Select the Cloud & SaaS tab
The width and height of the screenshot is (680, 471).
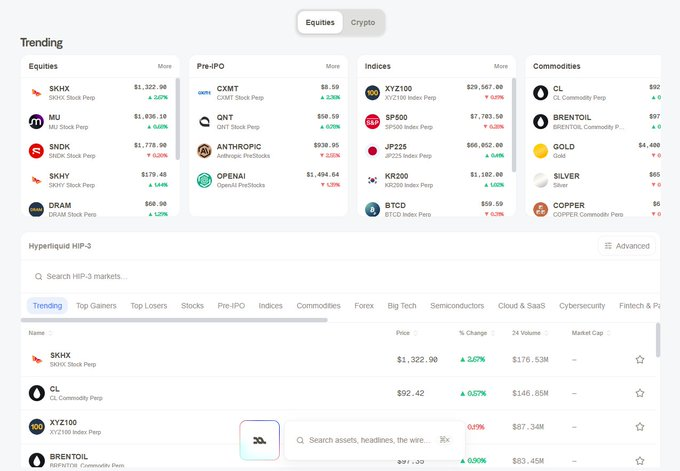(x=521, y=306)
